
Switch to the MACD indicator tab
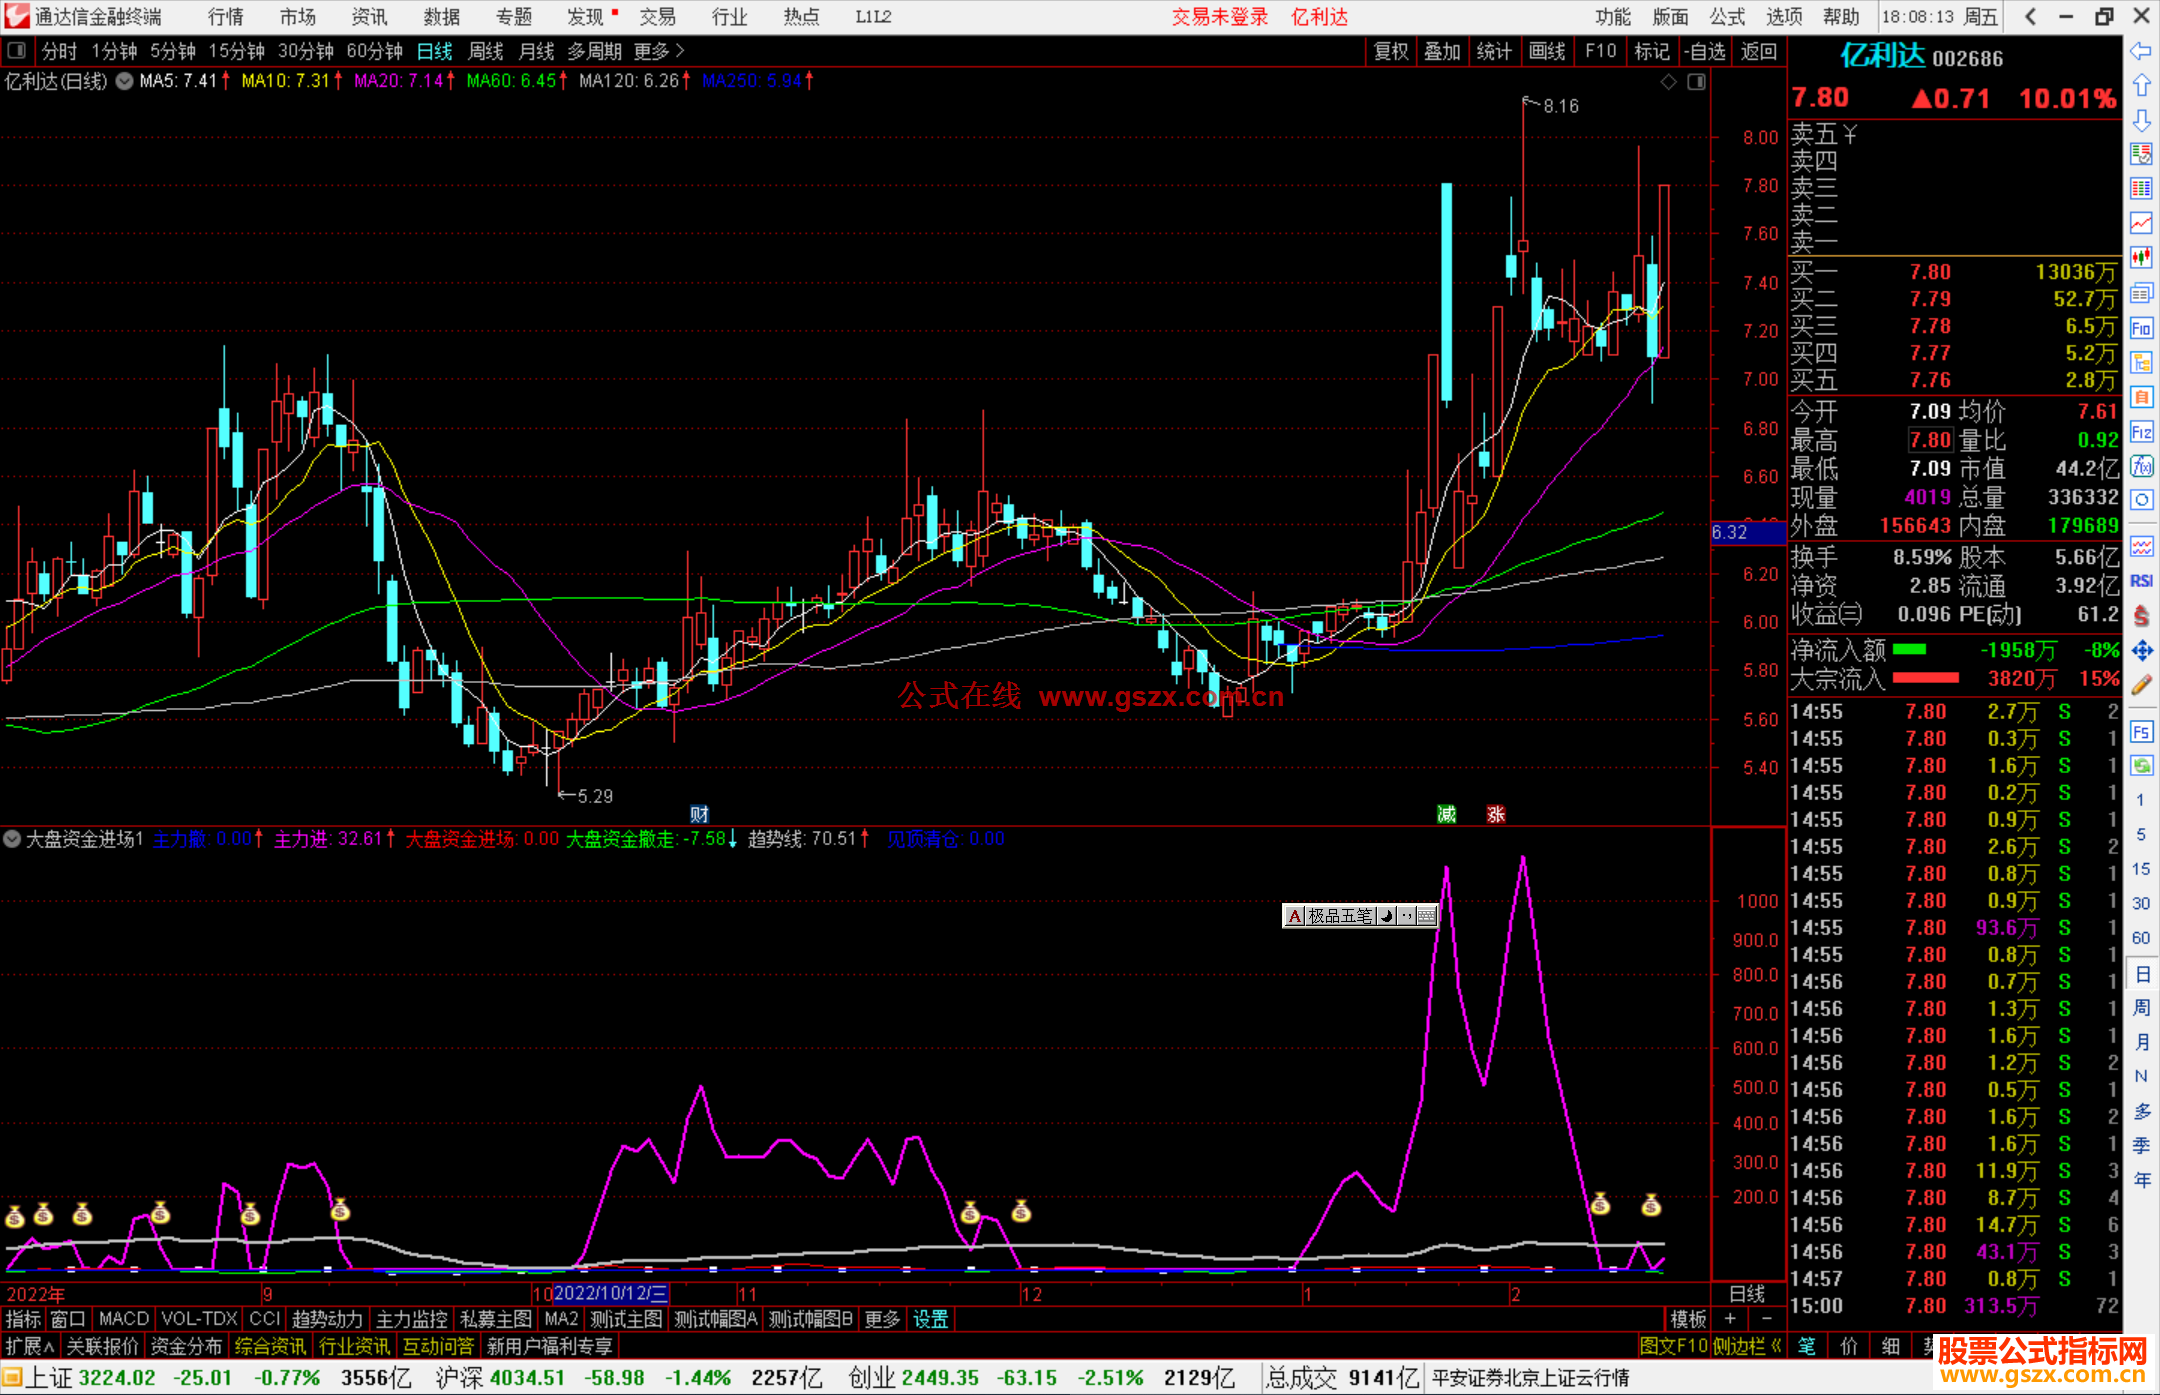point(123,1319)
